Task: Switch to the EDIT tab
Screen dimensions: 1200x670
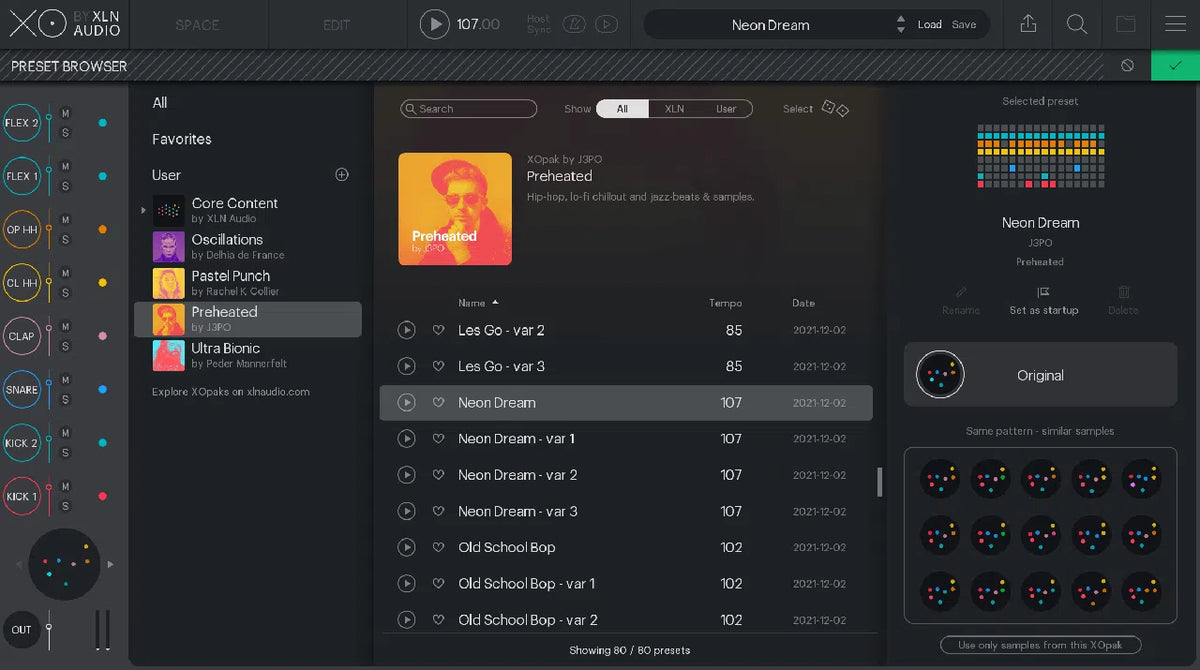Action: 336,23
